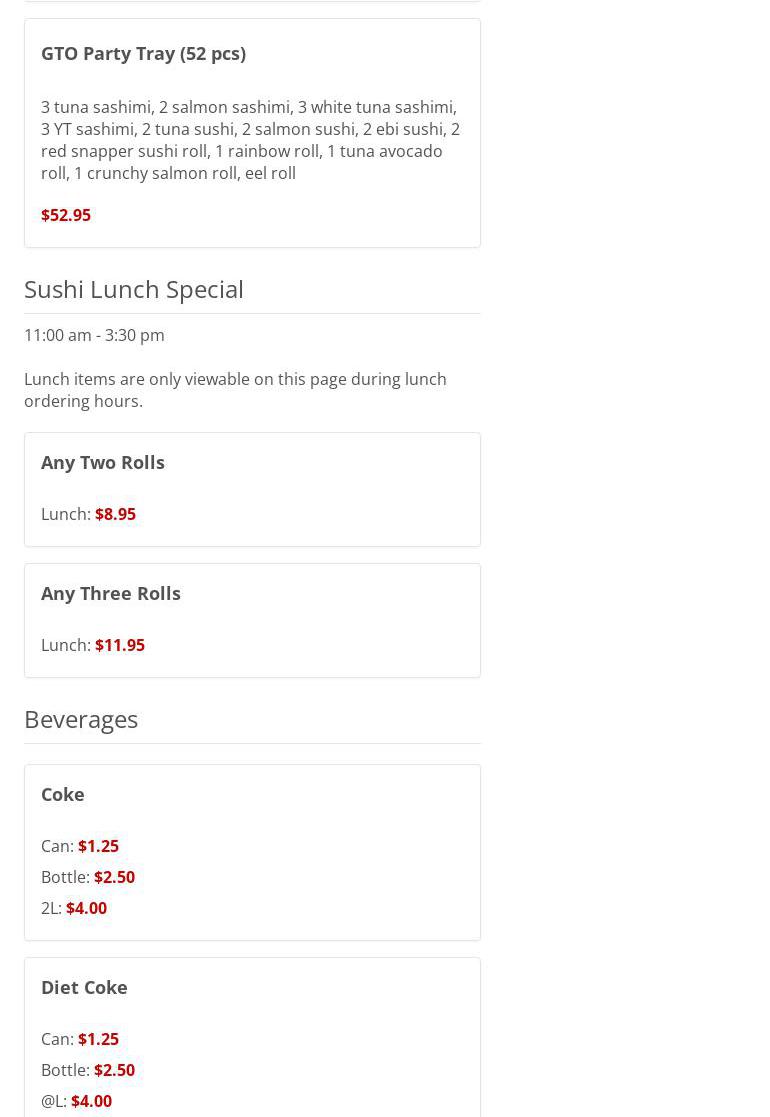This screenshot has height=1117, width=770.
Task: Click the lunch ordering hours notice
Action: pos(235,390)
